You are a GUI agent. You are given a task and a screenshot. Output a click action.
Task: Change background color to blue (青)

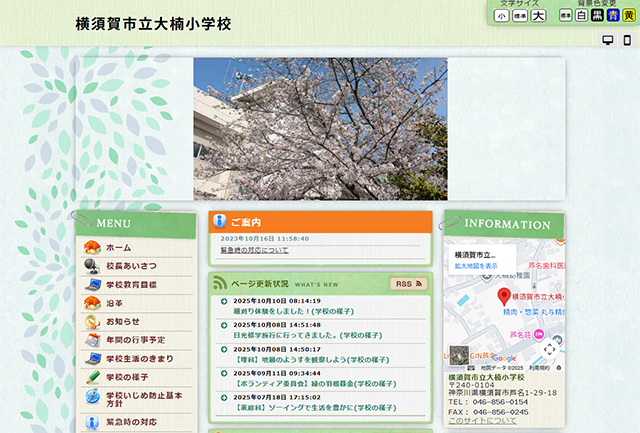(613, 16)
